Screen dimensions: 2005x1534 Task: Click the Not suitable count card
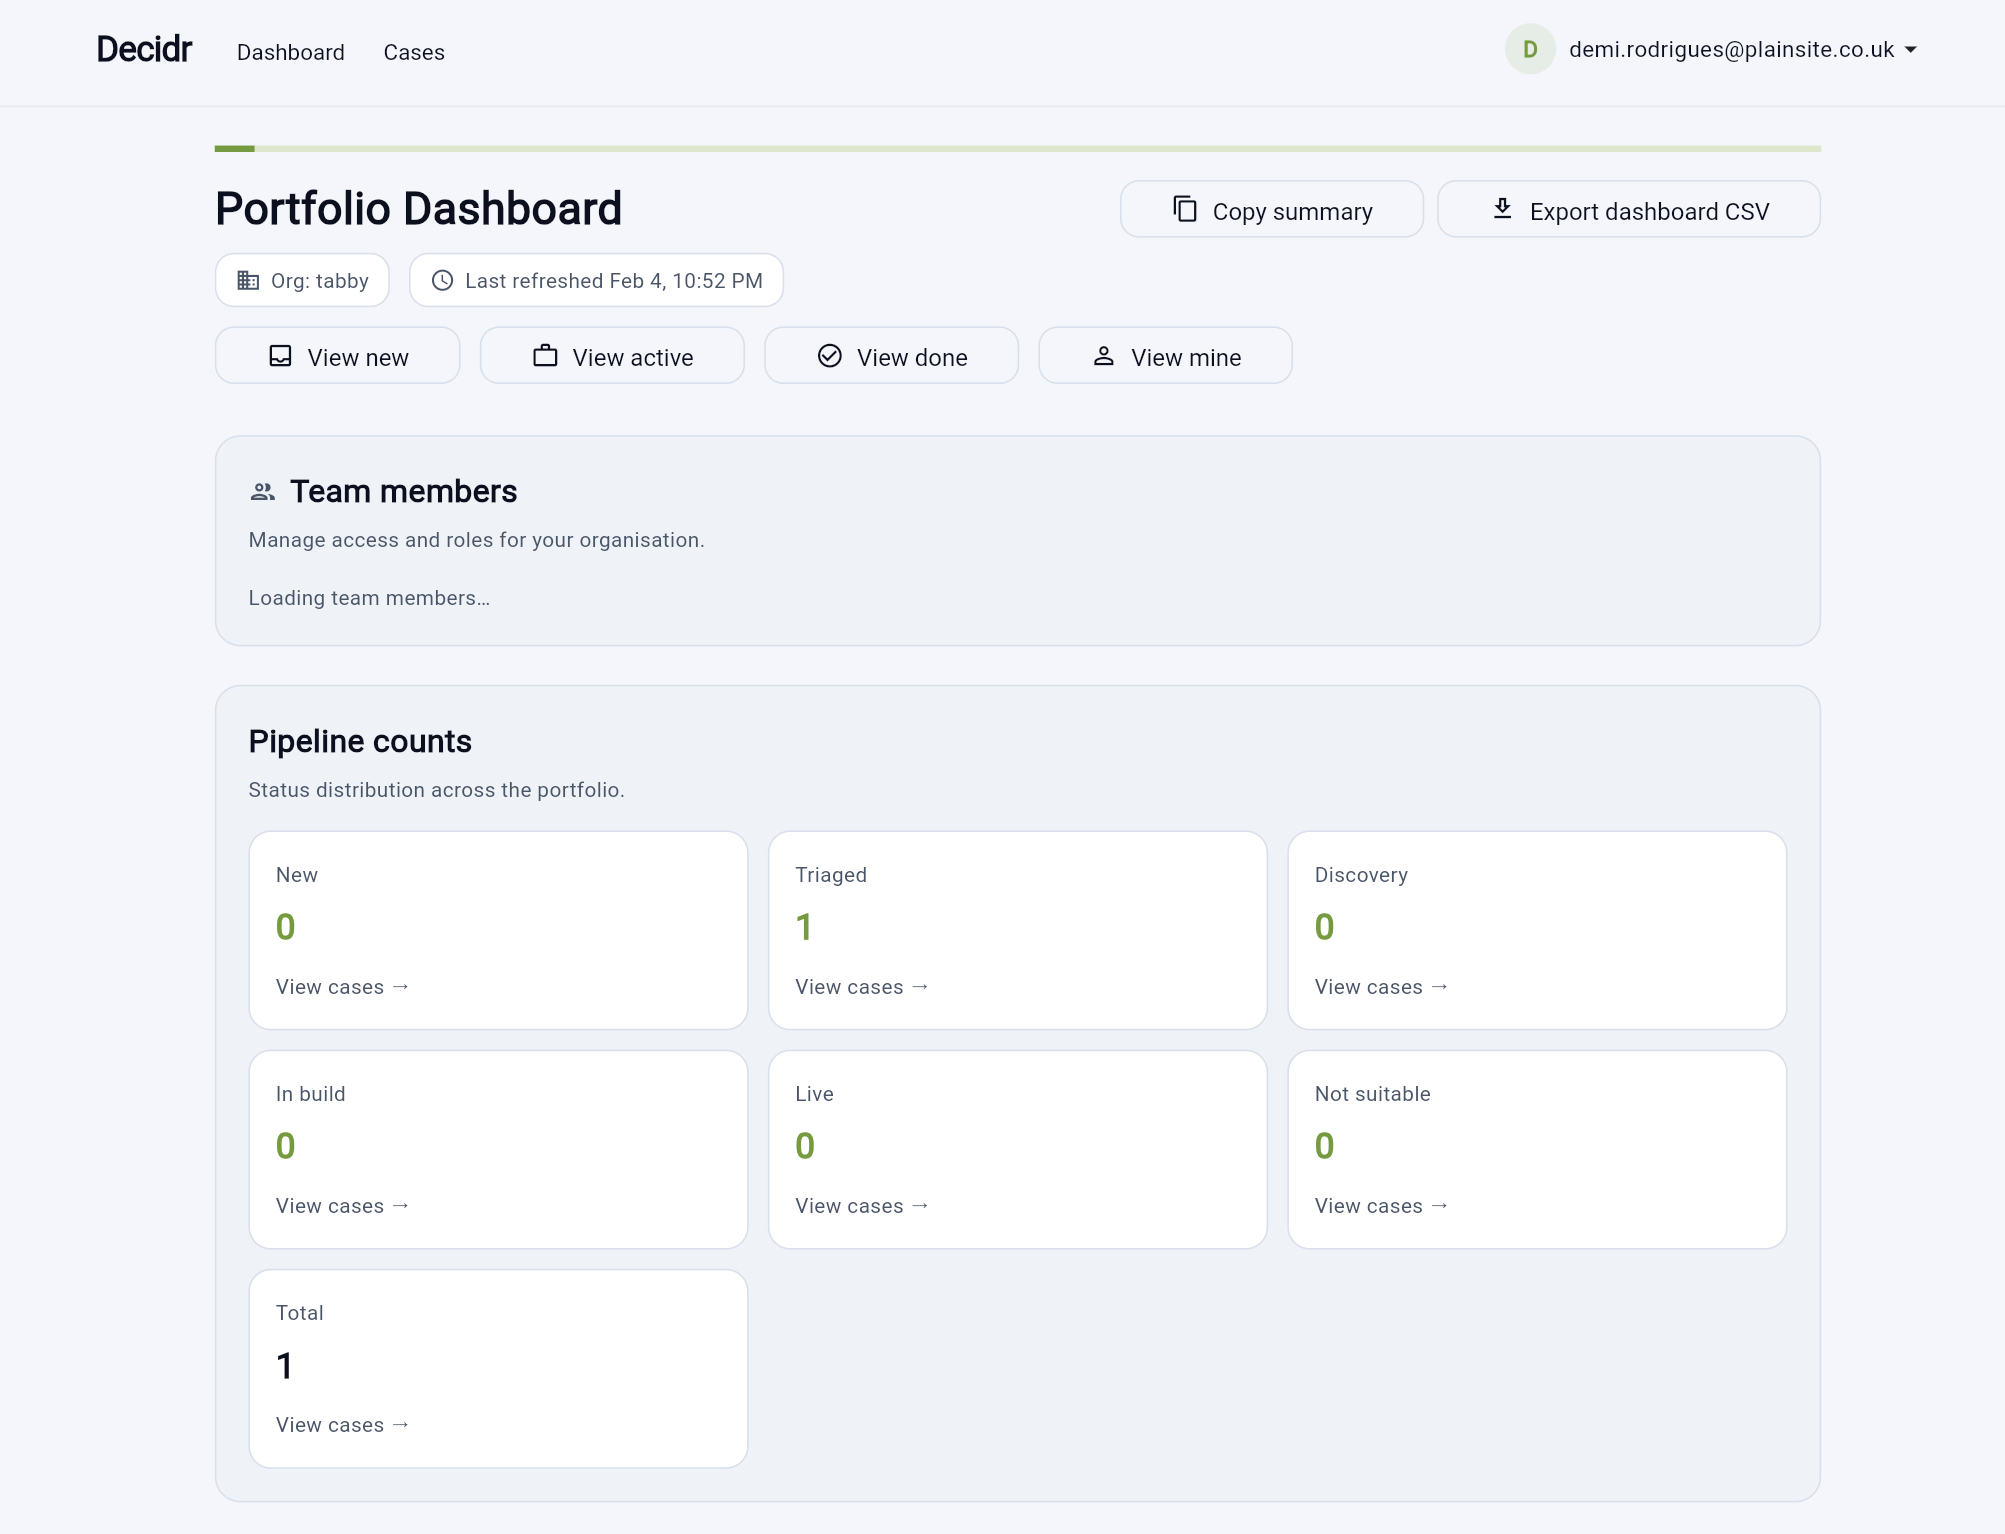1536,1148
